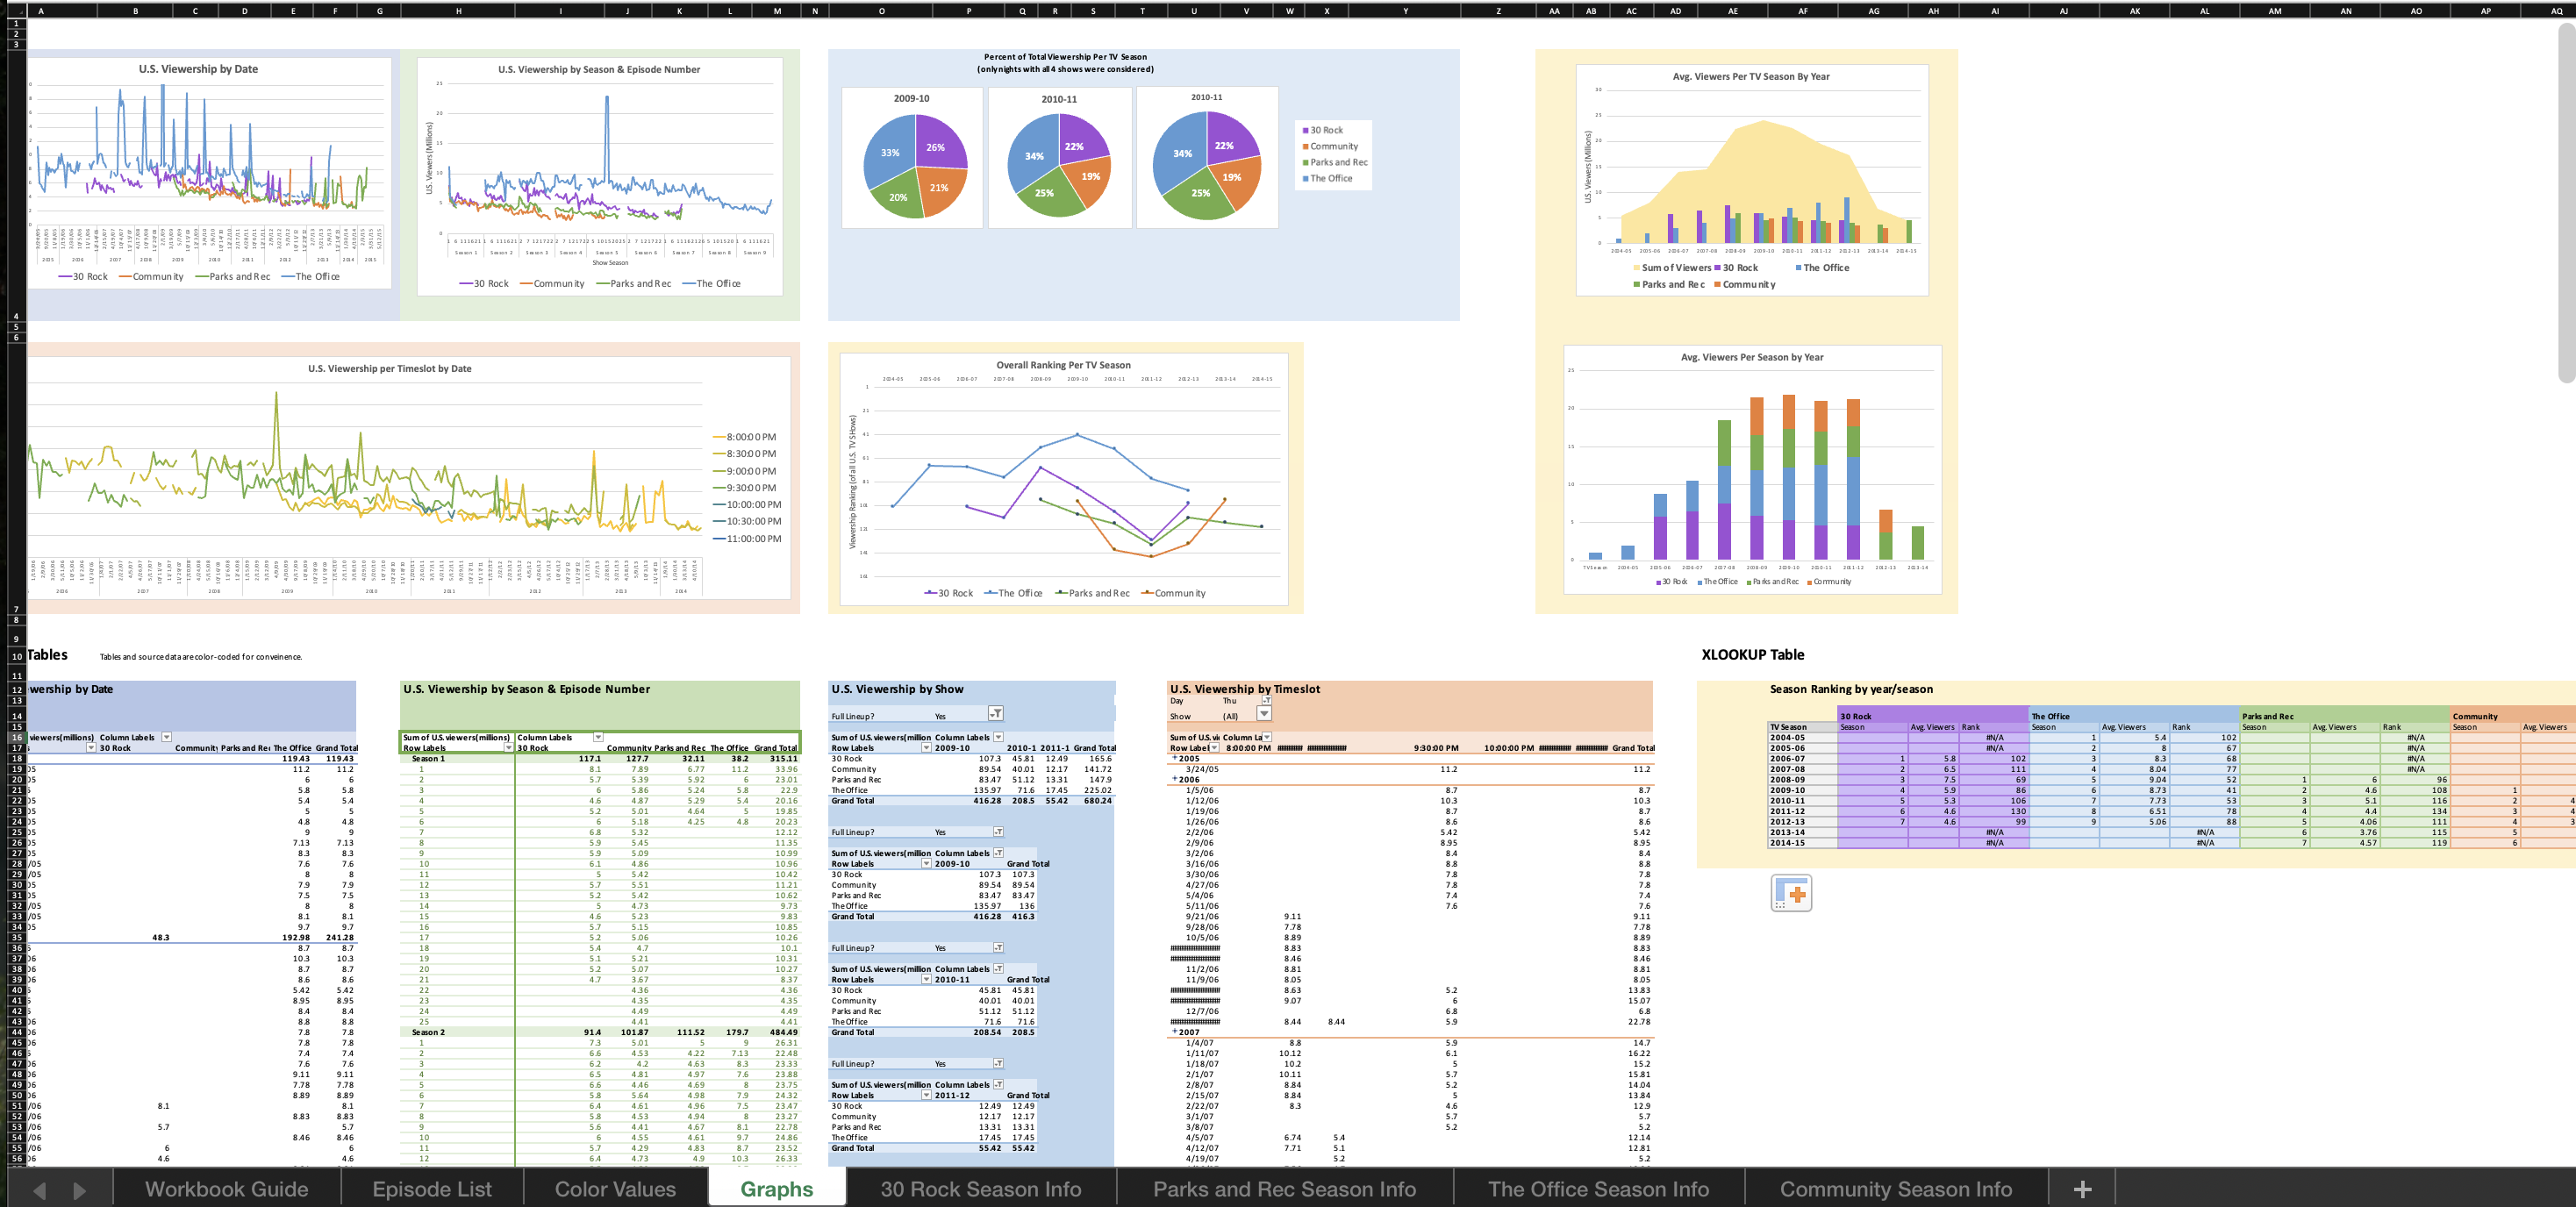The image size is (2576, 1207).
Task: Click the add new sheet plus button
Action: pyautogui.click(x=2082, y=1189)
